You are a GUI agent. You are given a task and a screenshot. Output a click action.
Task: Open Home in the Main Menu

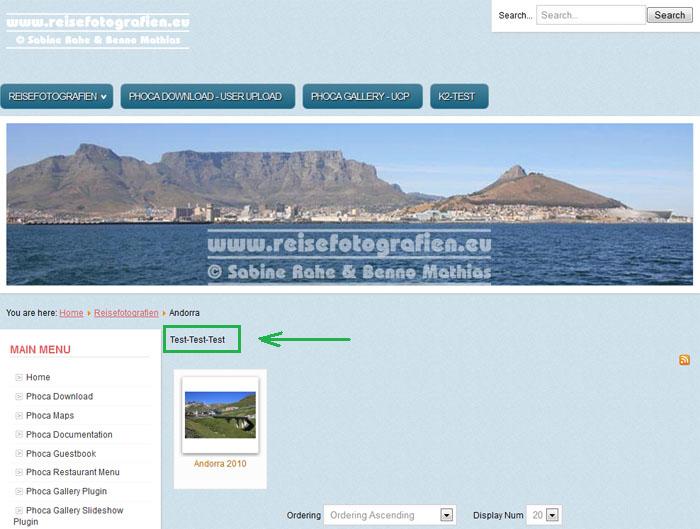coord(38,377)
